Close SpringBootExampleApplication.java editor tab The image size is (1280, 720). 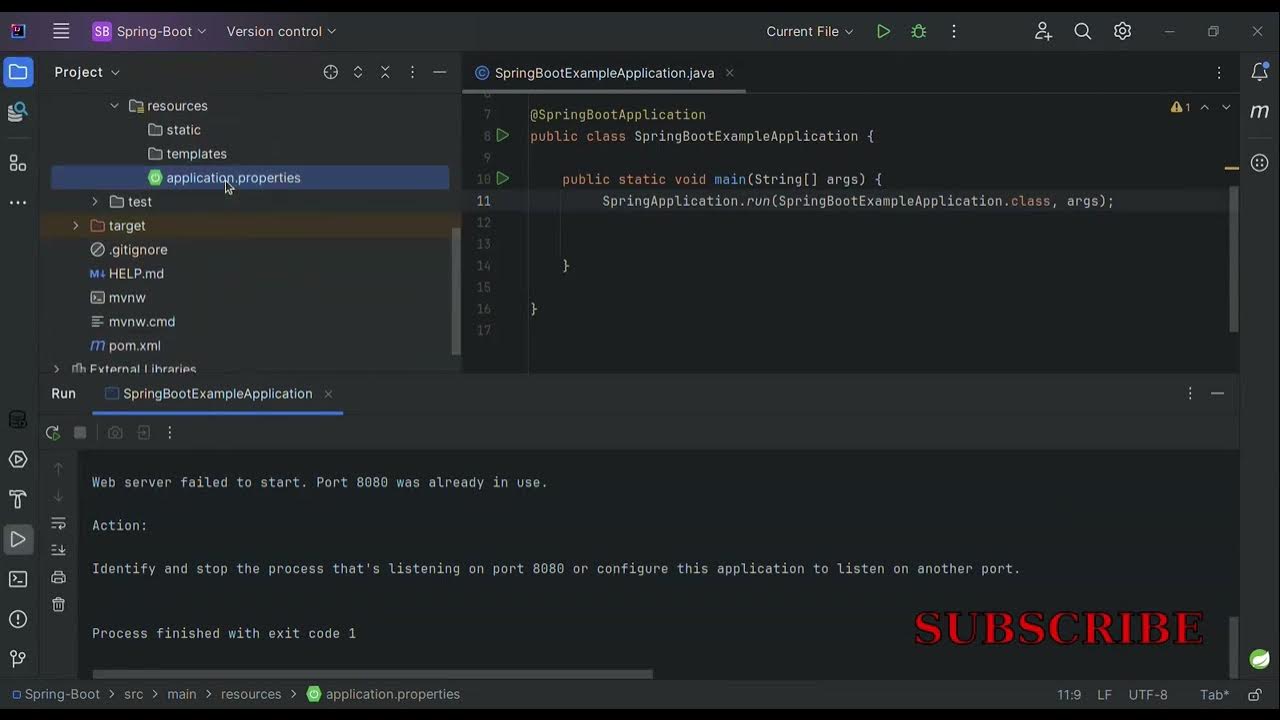[x=729, y=73]
